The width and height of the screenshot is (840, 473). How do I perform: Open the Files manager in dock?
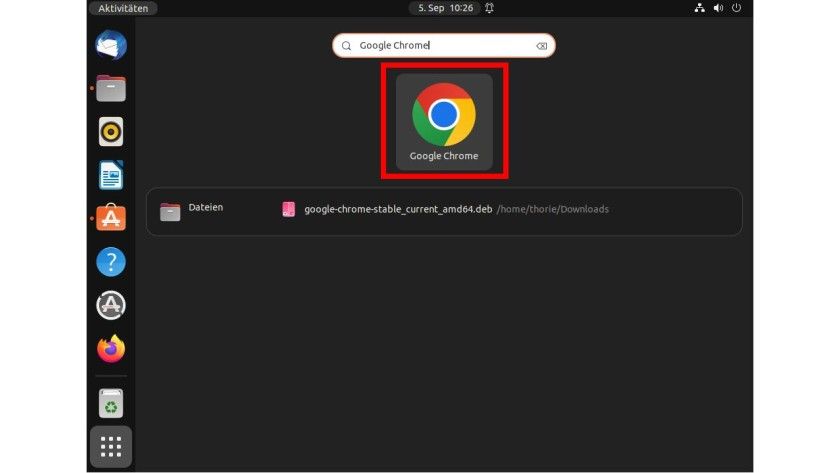coord(111,88)
